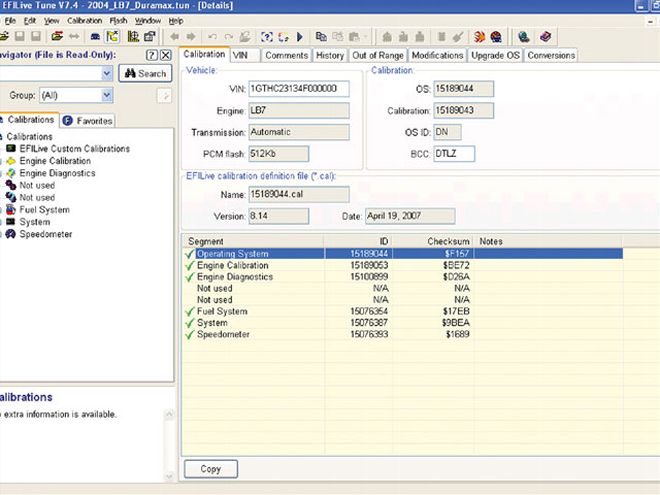Click the blue car toolbar icon
Viewport: 660px width, 495px height.
click(95, 37)
